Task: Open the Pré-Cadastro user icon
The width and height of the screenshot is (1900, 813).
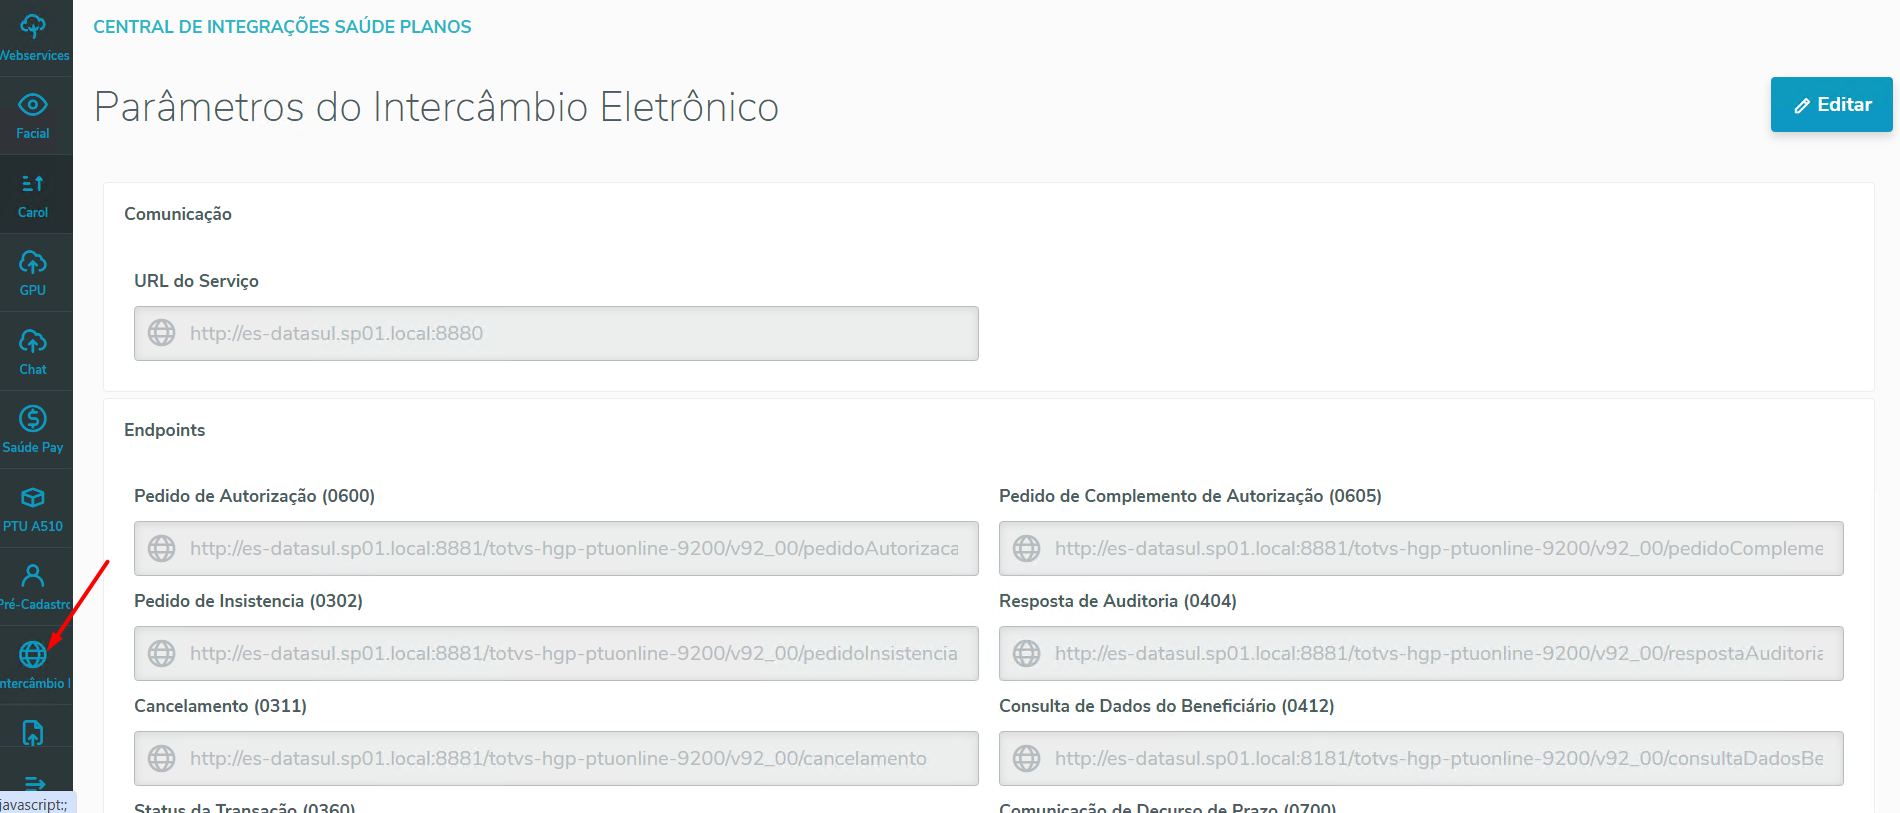Action: (33, 585)
